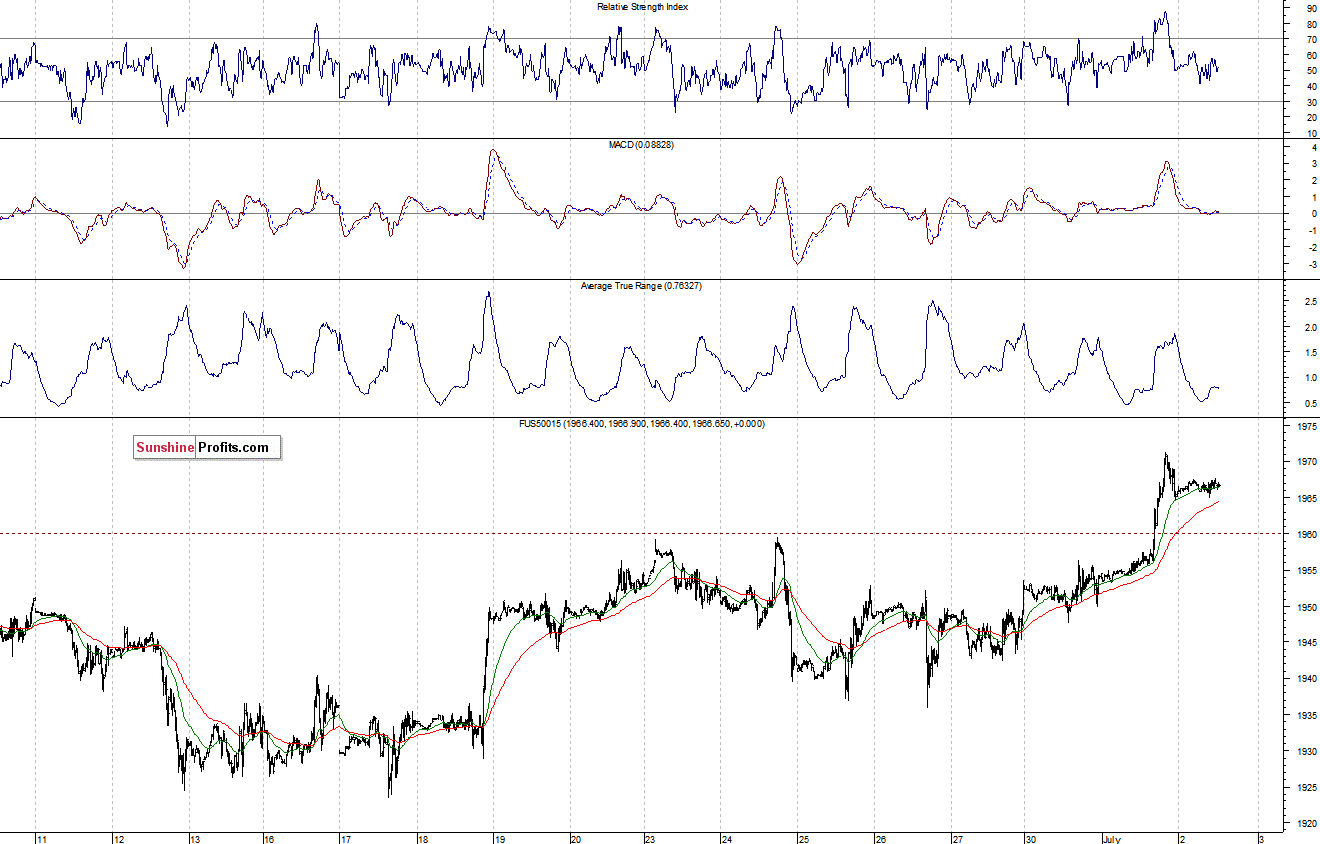Click the date label 24 on time axis
Image resolution: width=1320 pixels, height=844 pixels.
coord(727,838)
